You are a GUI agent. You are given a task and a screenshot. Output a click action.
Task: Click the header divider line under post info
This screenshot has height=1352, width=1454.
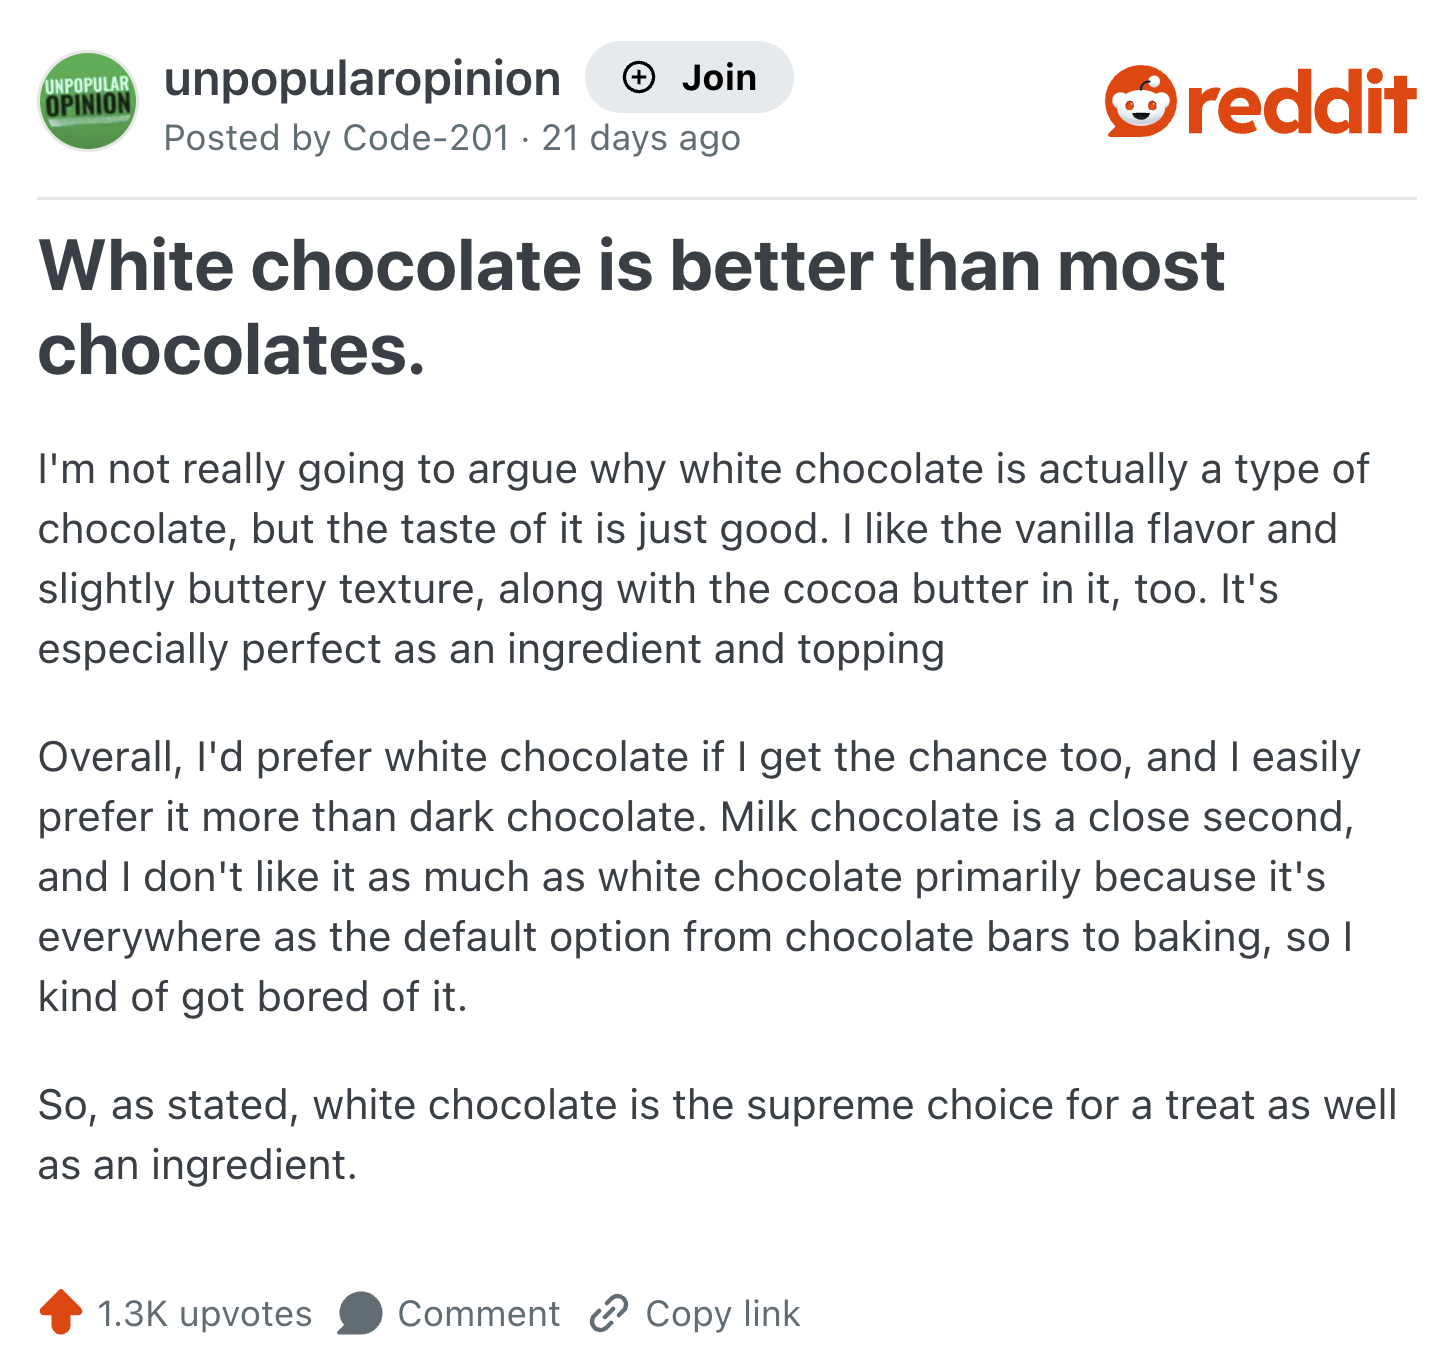point(727,198)
